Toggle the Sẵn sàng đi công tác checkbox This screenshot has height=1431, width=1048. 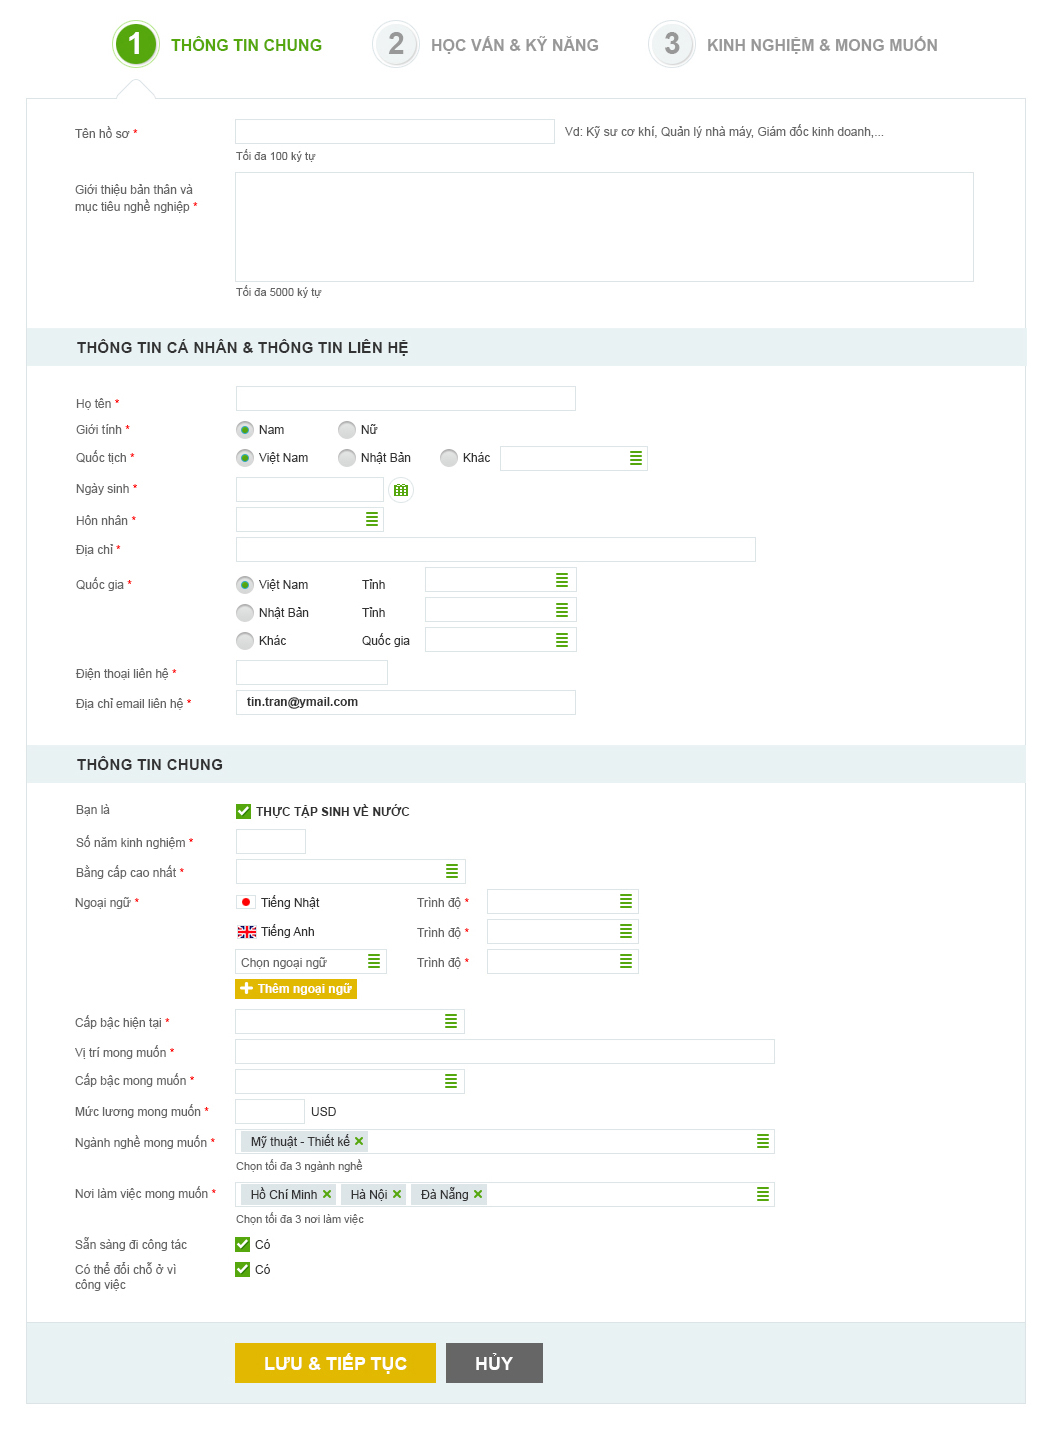(242, 1244)
